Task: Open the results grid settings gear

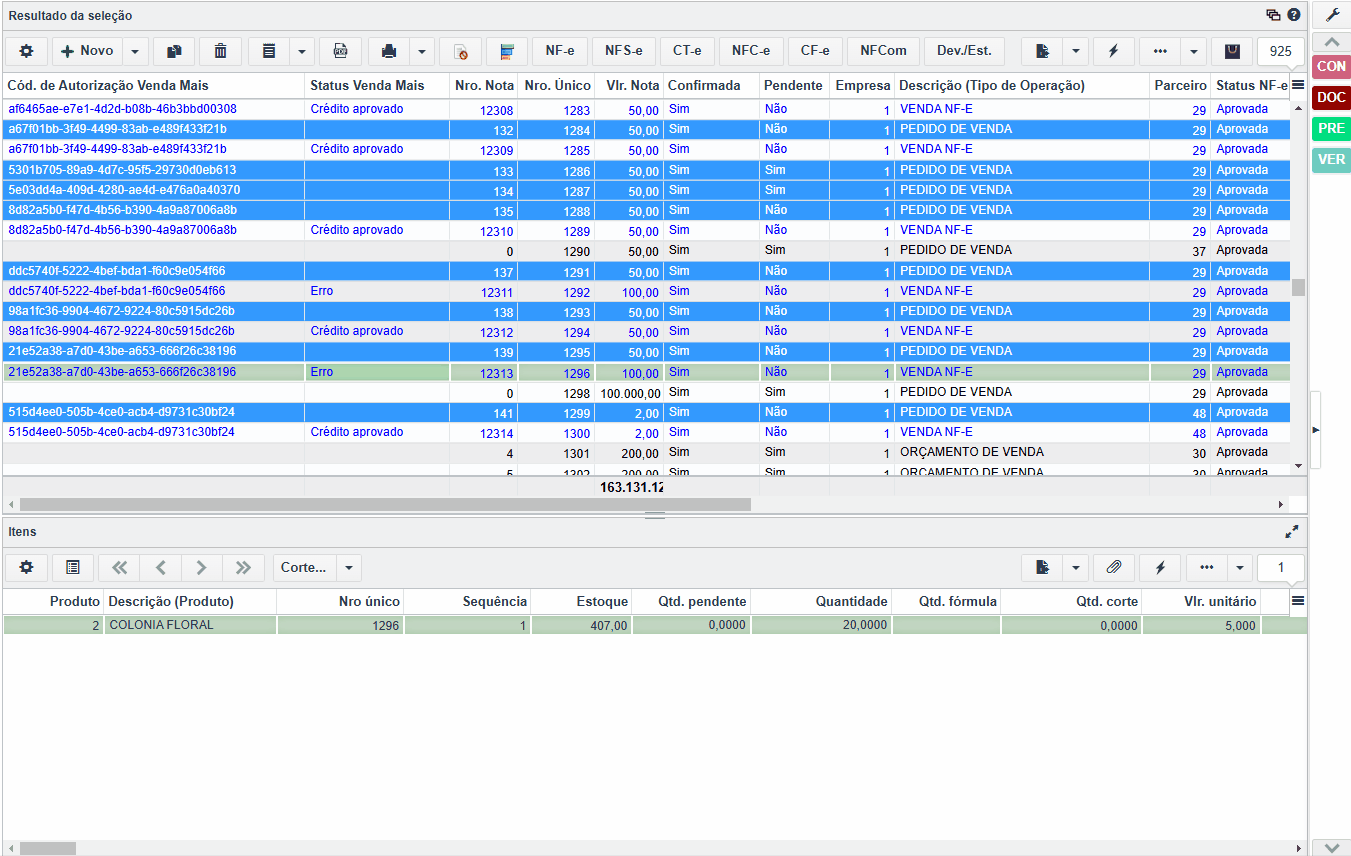Action: coord(26,51)
